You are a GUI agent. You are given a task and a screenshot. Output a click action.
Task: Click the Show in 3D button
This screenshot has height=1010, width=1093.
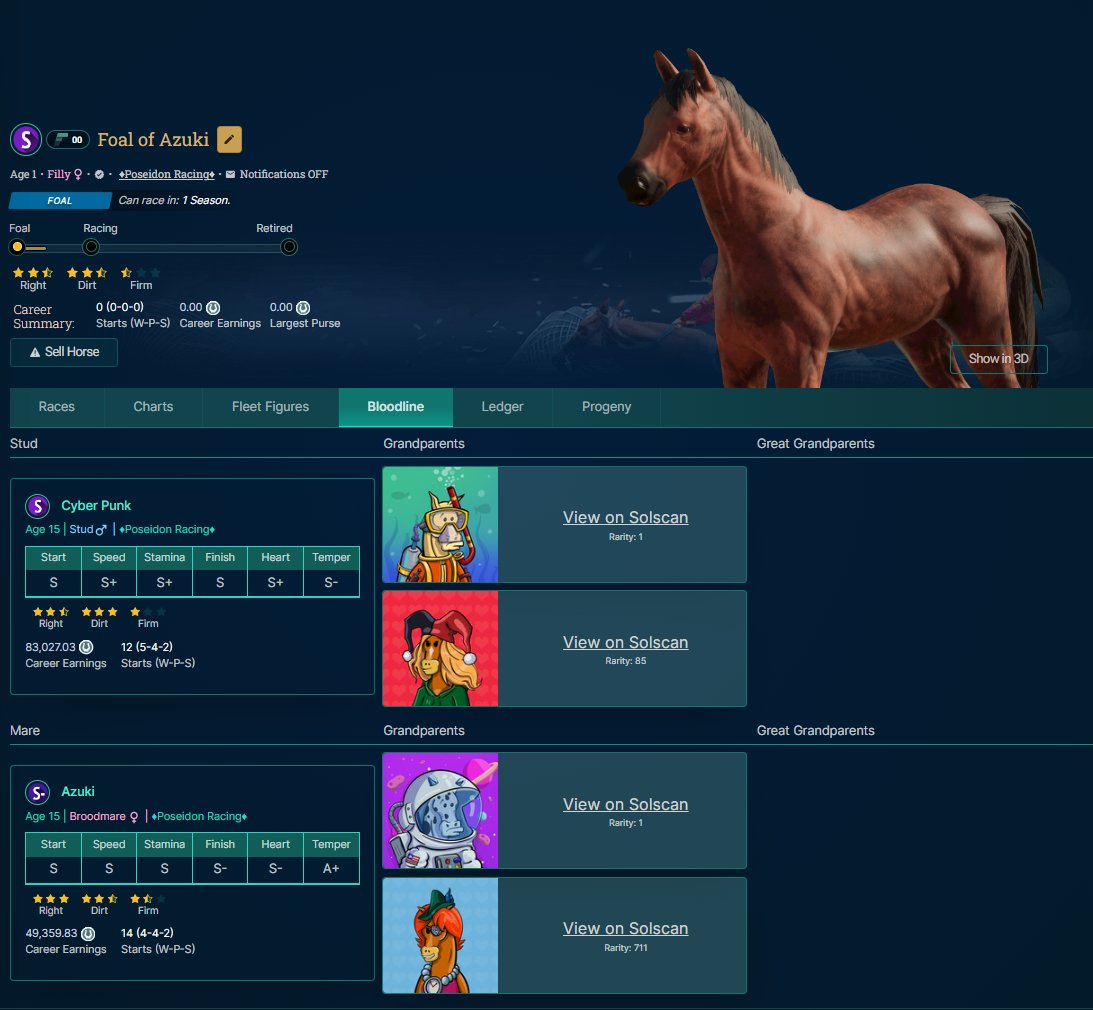tap(998, 359)
